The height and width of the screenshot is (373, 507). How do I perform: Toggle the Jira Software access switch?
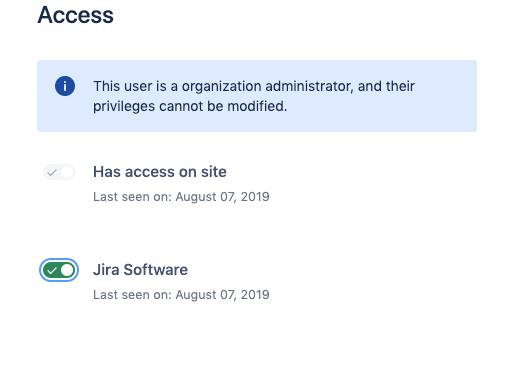[59, 270]
